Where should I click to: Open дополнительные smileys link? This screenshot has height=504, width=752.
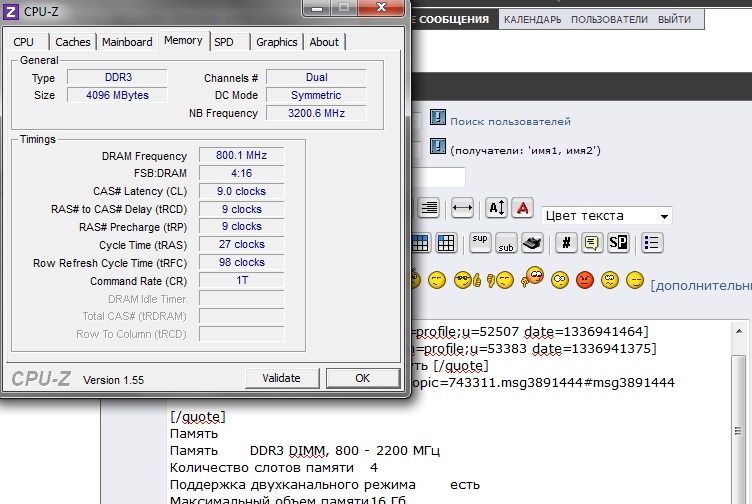tap(701, 286)
